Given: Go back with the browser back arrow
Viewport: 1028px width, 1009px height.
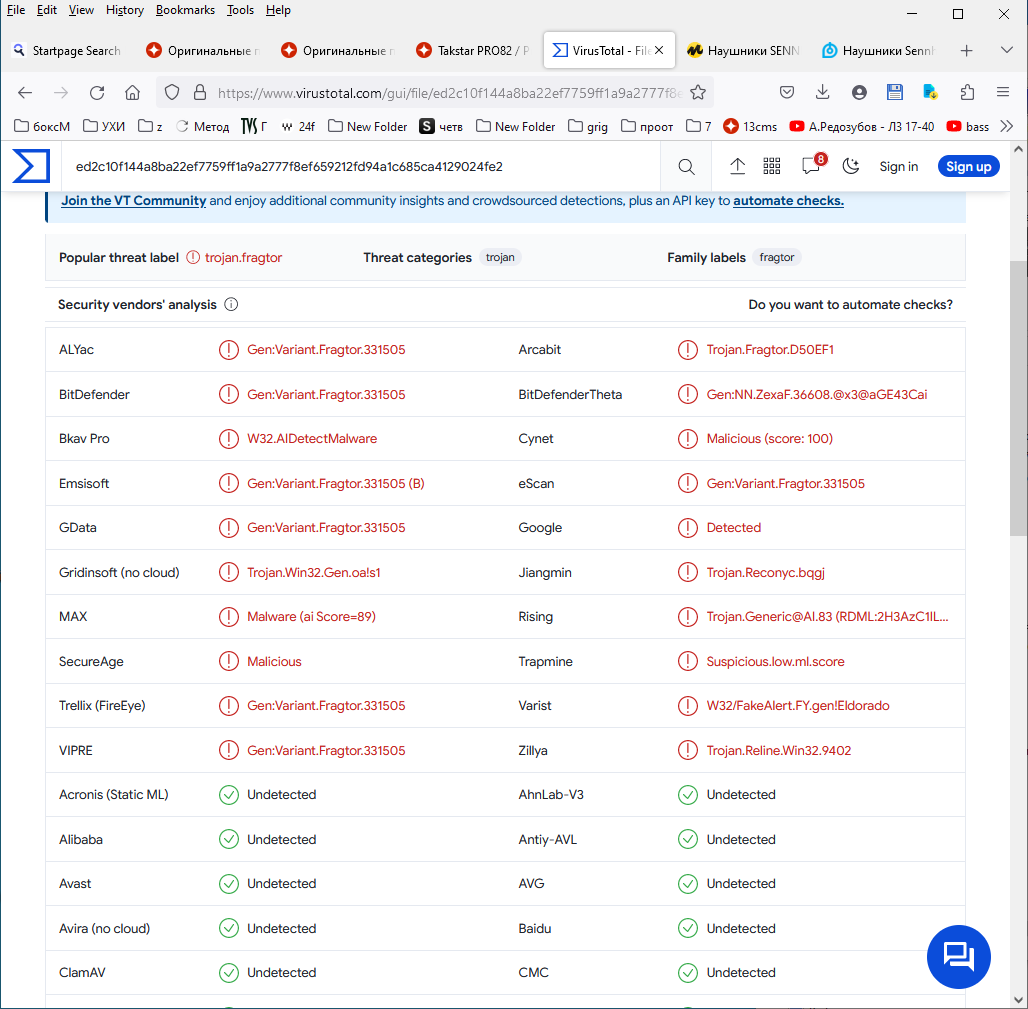Looking at the screenshot, I should [x=25, y=92].
